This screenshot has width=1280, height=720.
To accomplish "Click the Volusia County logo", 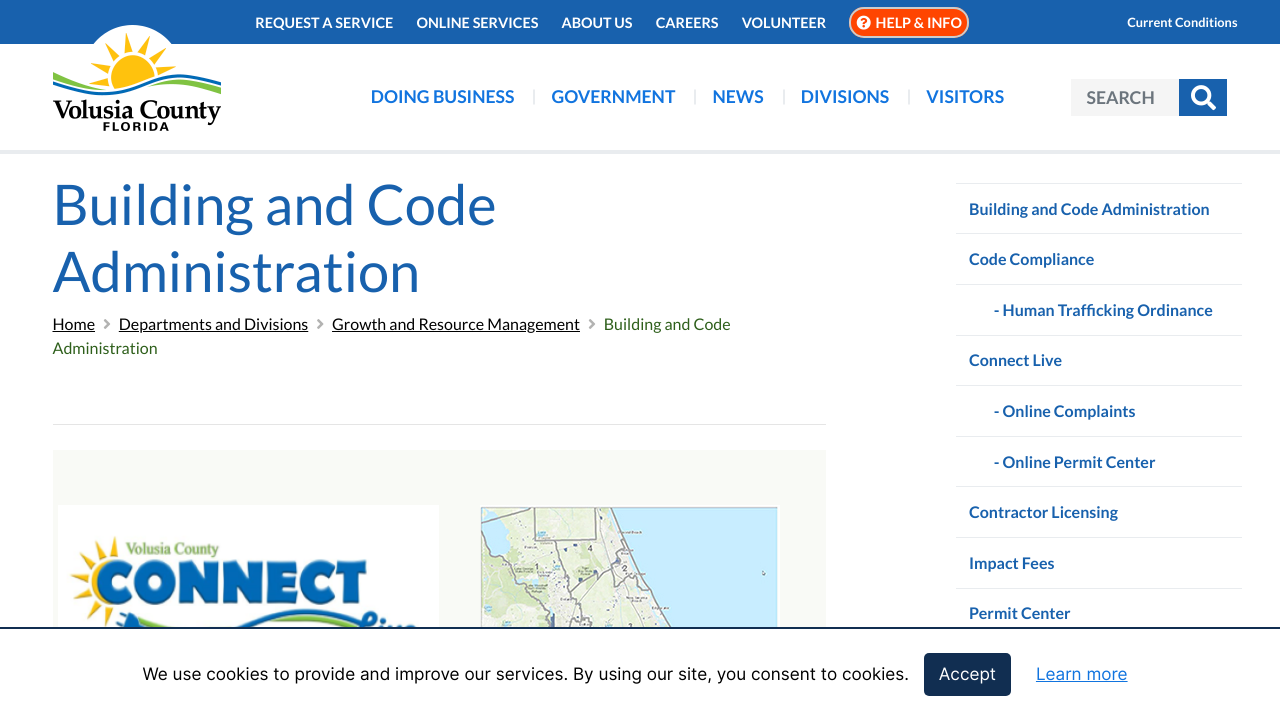I will click(x=137, y=82).
